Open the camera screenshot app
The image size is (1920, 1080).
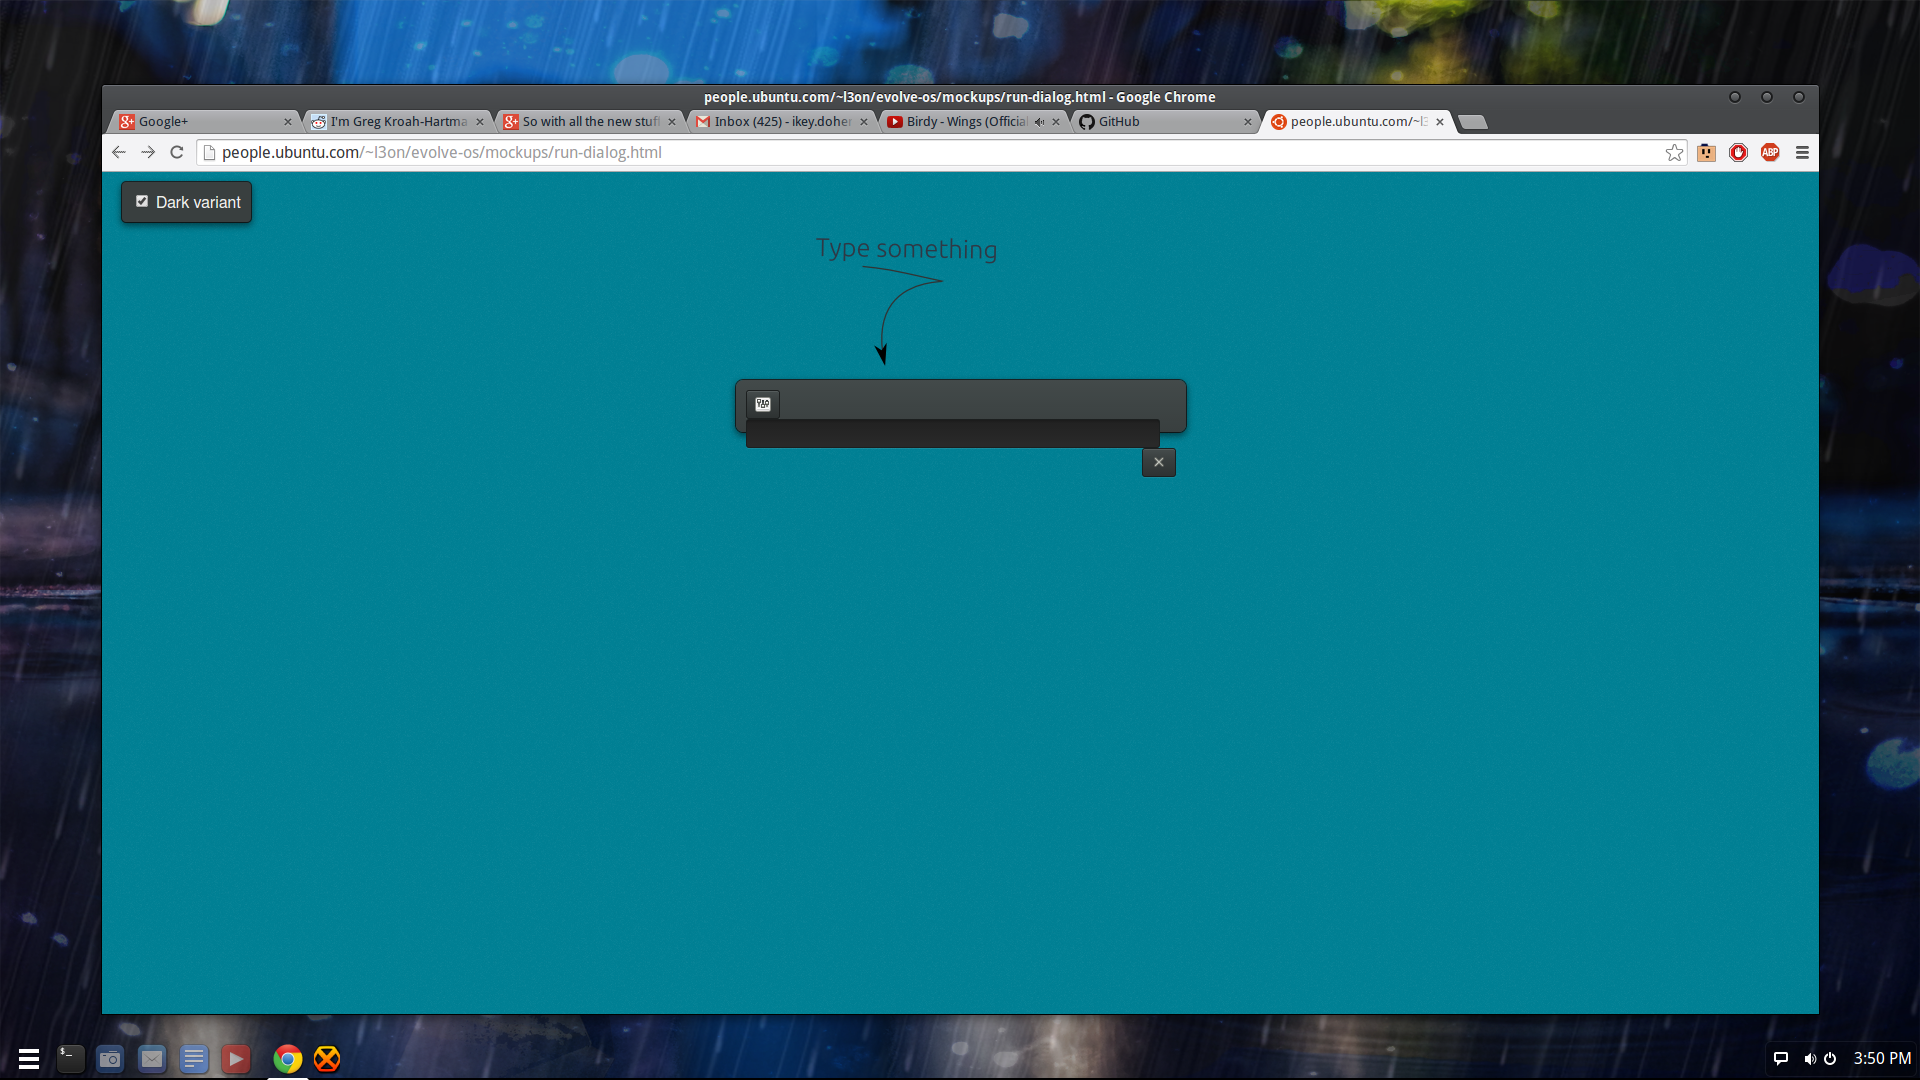point(110,1058)
